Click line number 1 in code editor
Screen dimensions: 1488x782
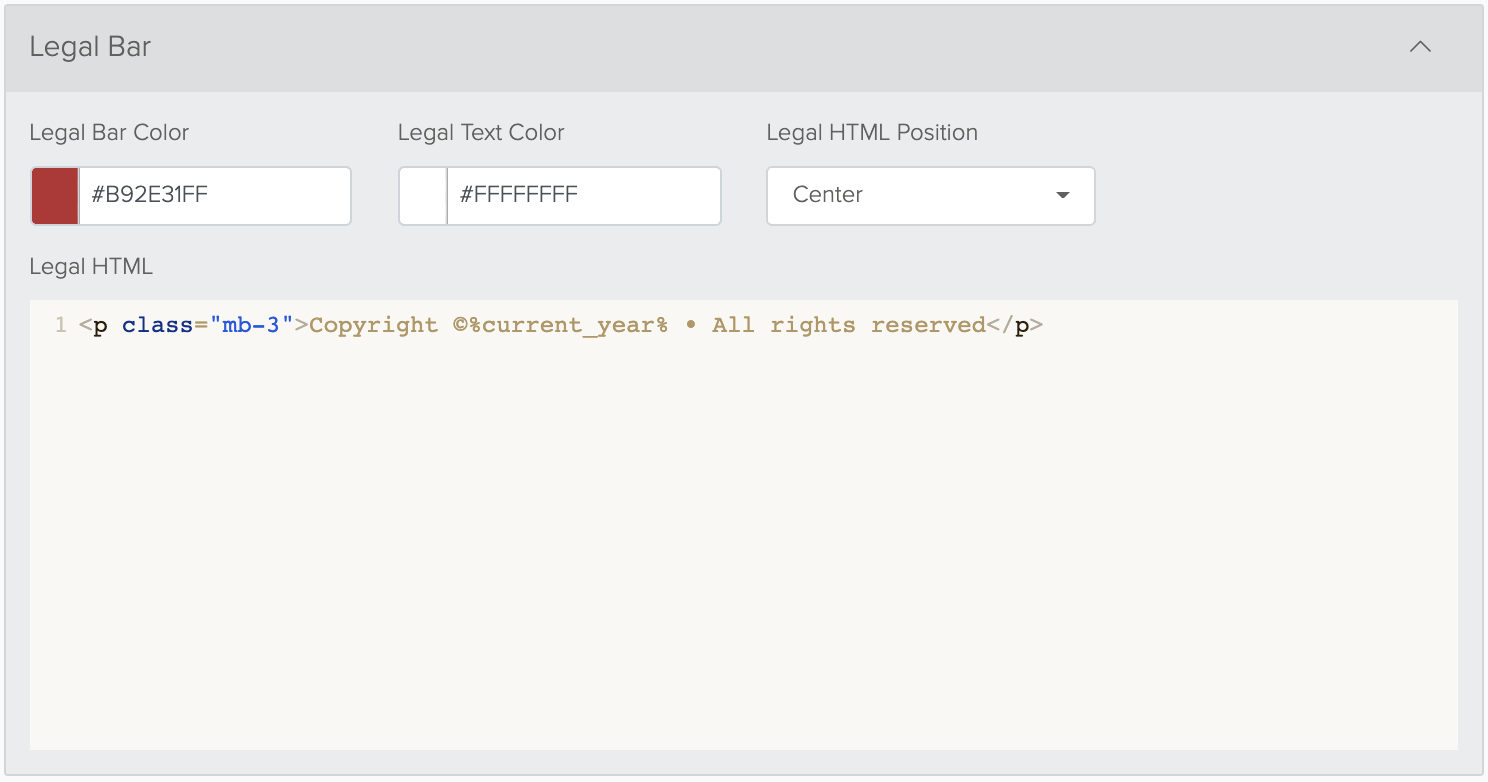pyautogui.click(x=60, y=325)
